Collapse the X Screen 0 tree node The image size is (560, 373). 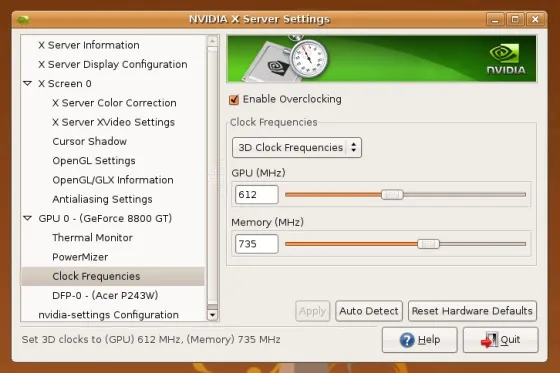tap(28, 84)
